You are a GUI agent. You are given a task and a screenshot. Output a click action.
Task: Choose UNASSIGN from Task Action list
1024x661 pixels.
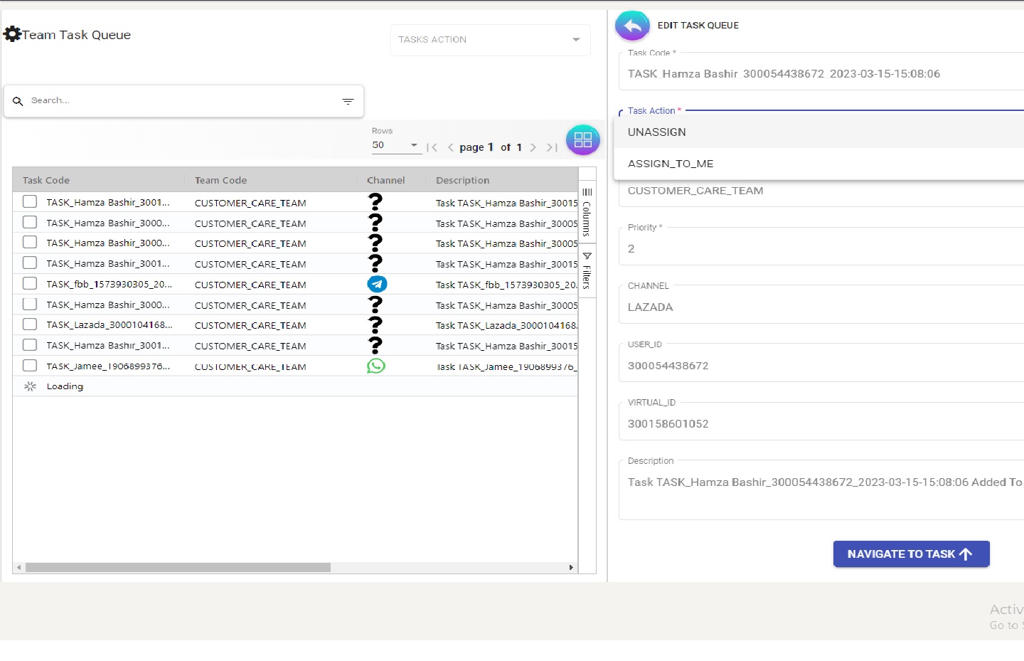pyautogui.click(x=657, y=132)
